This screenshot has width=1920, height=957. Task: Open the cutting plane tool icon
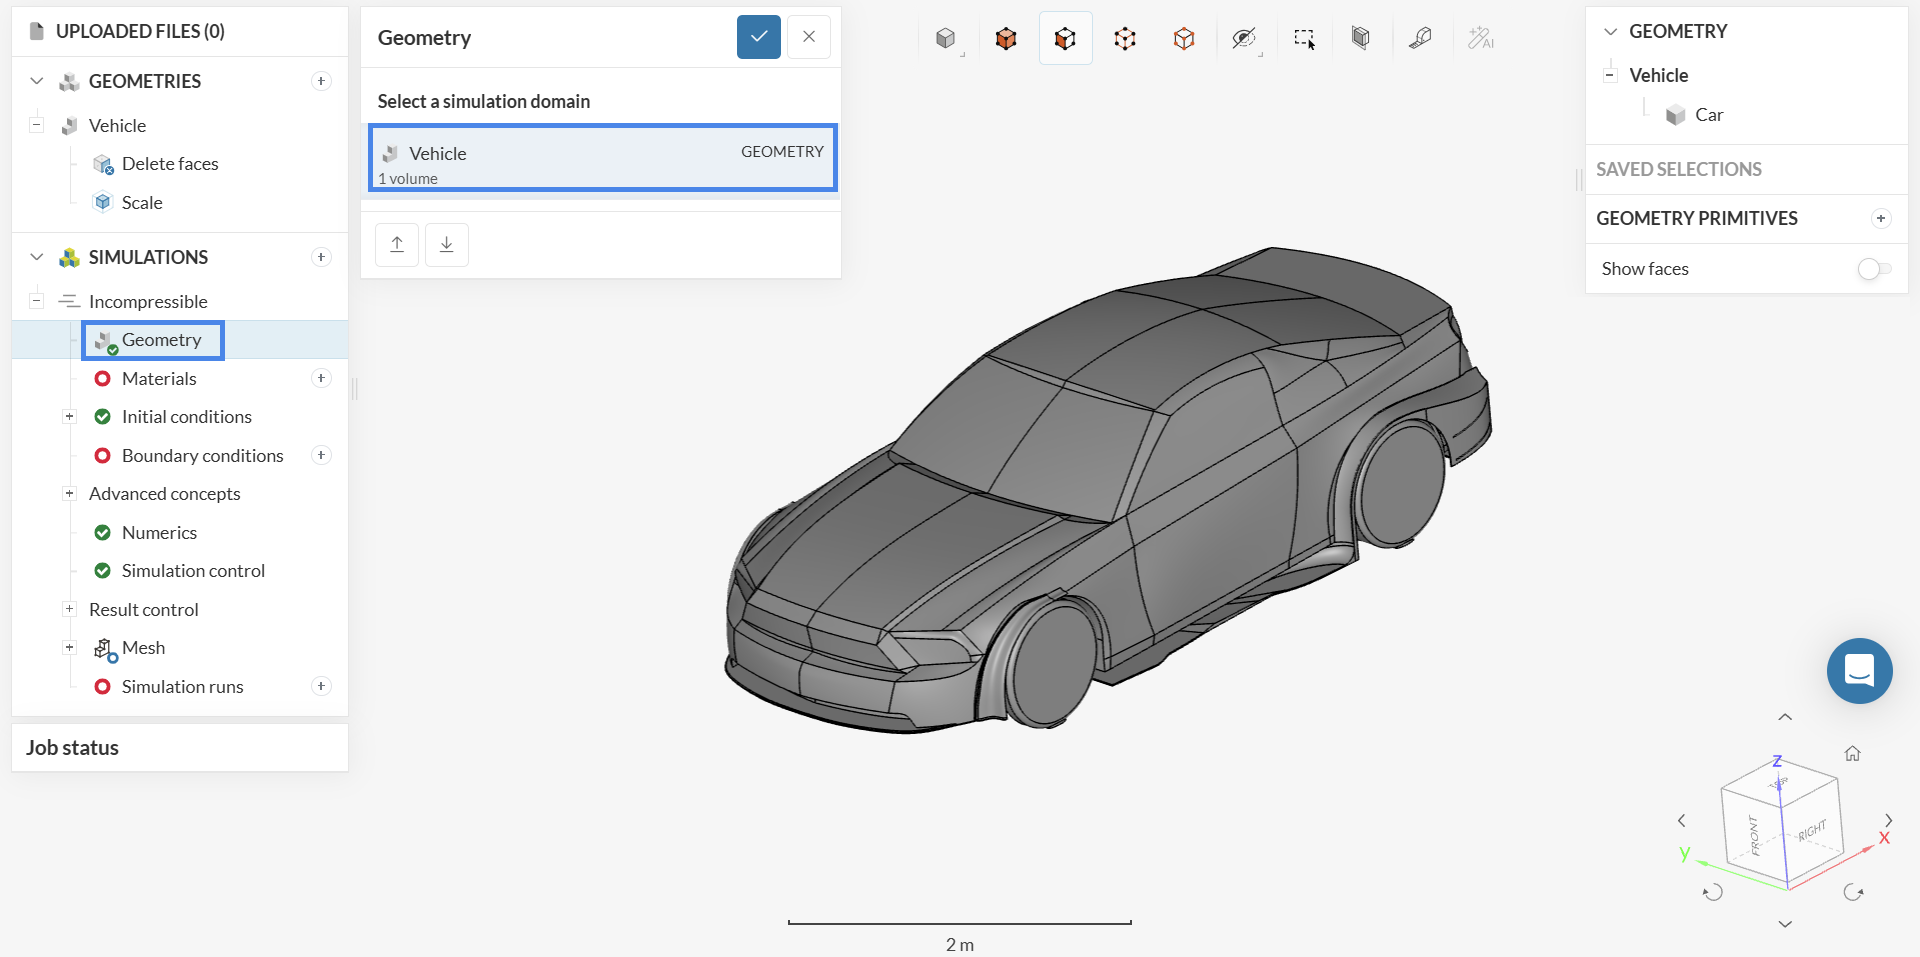1360,39
